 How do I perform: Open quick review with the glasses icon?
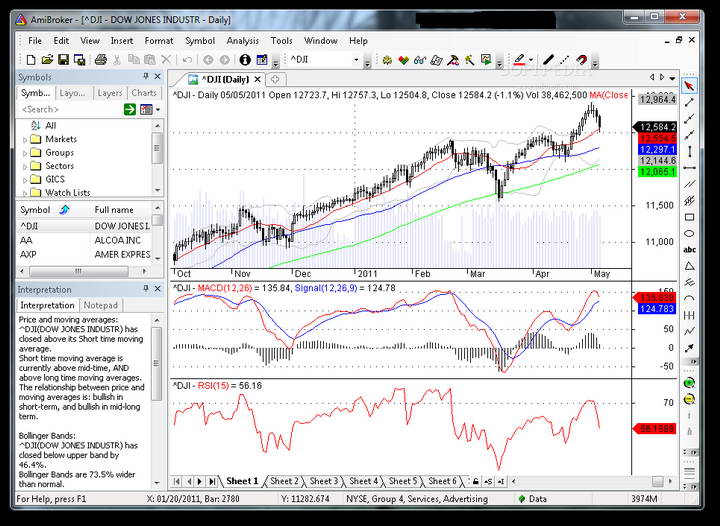pos(420,60)
